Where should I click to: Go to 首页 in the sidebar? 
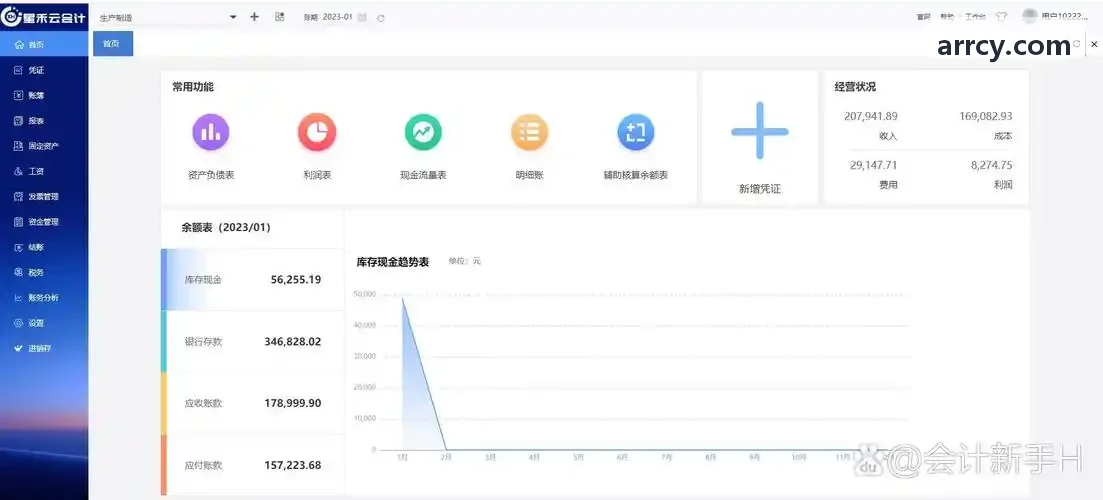[44, 44]
